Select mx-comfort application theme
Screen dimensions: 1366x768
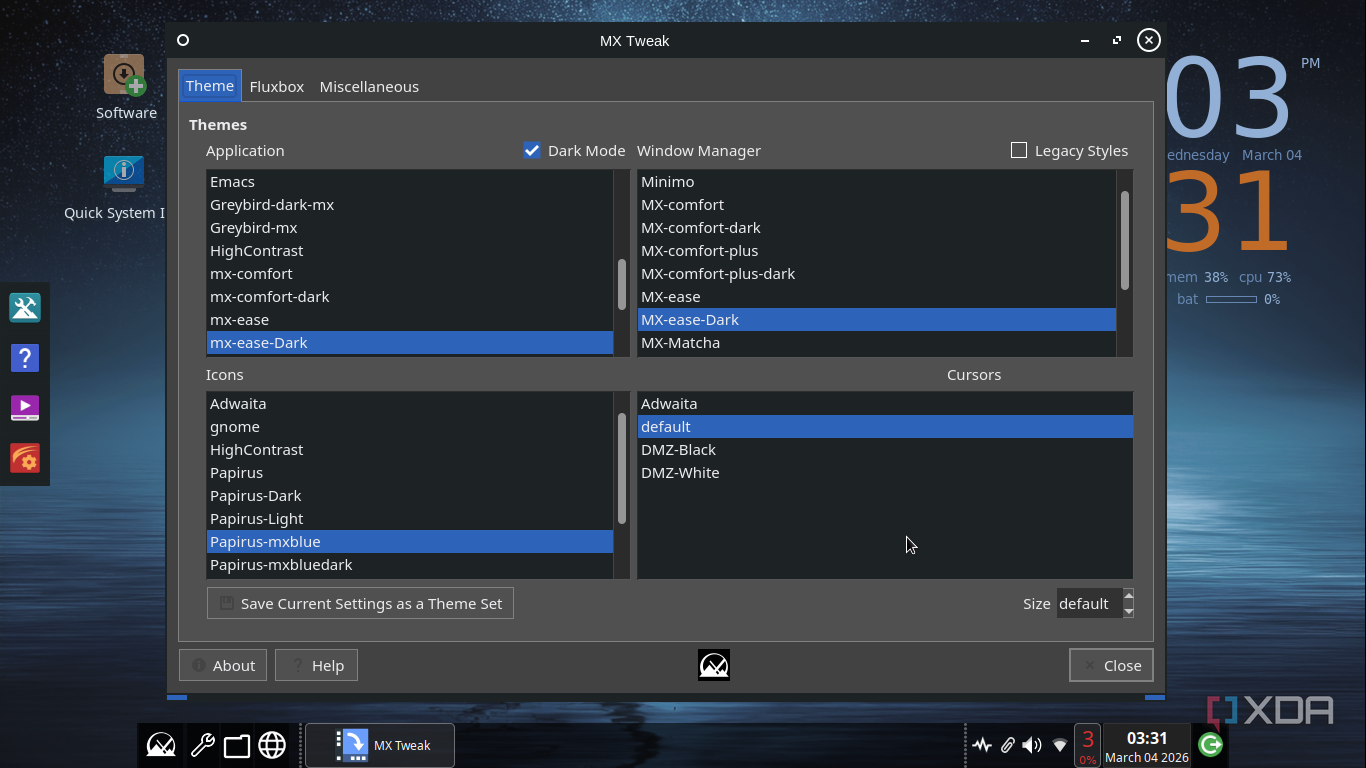click(x=410, y=274)
